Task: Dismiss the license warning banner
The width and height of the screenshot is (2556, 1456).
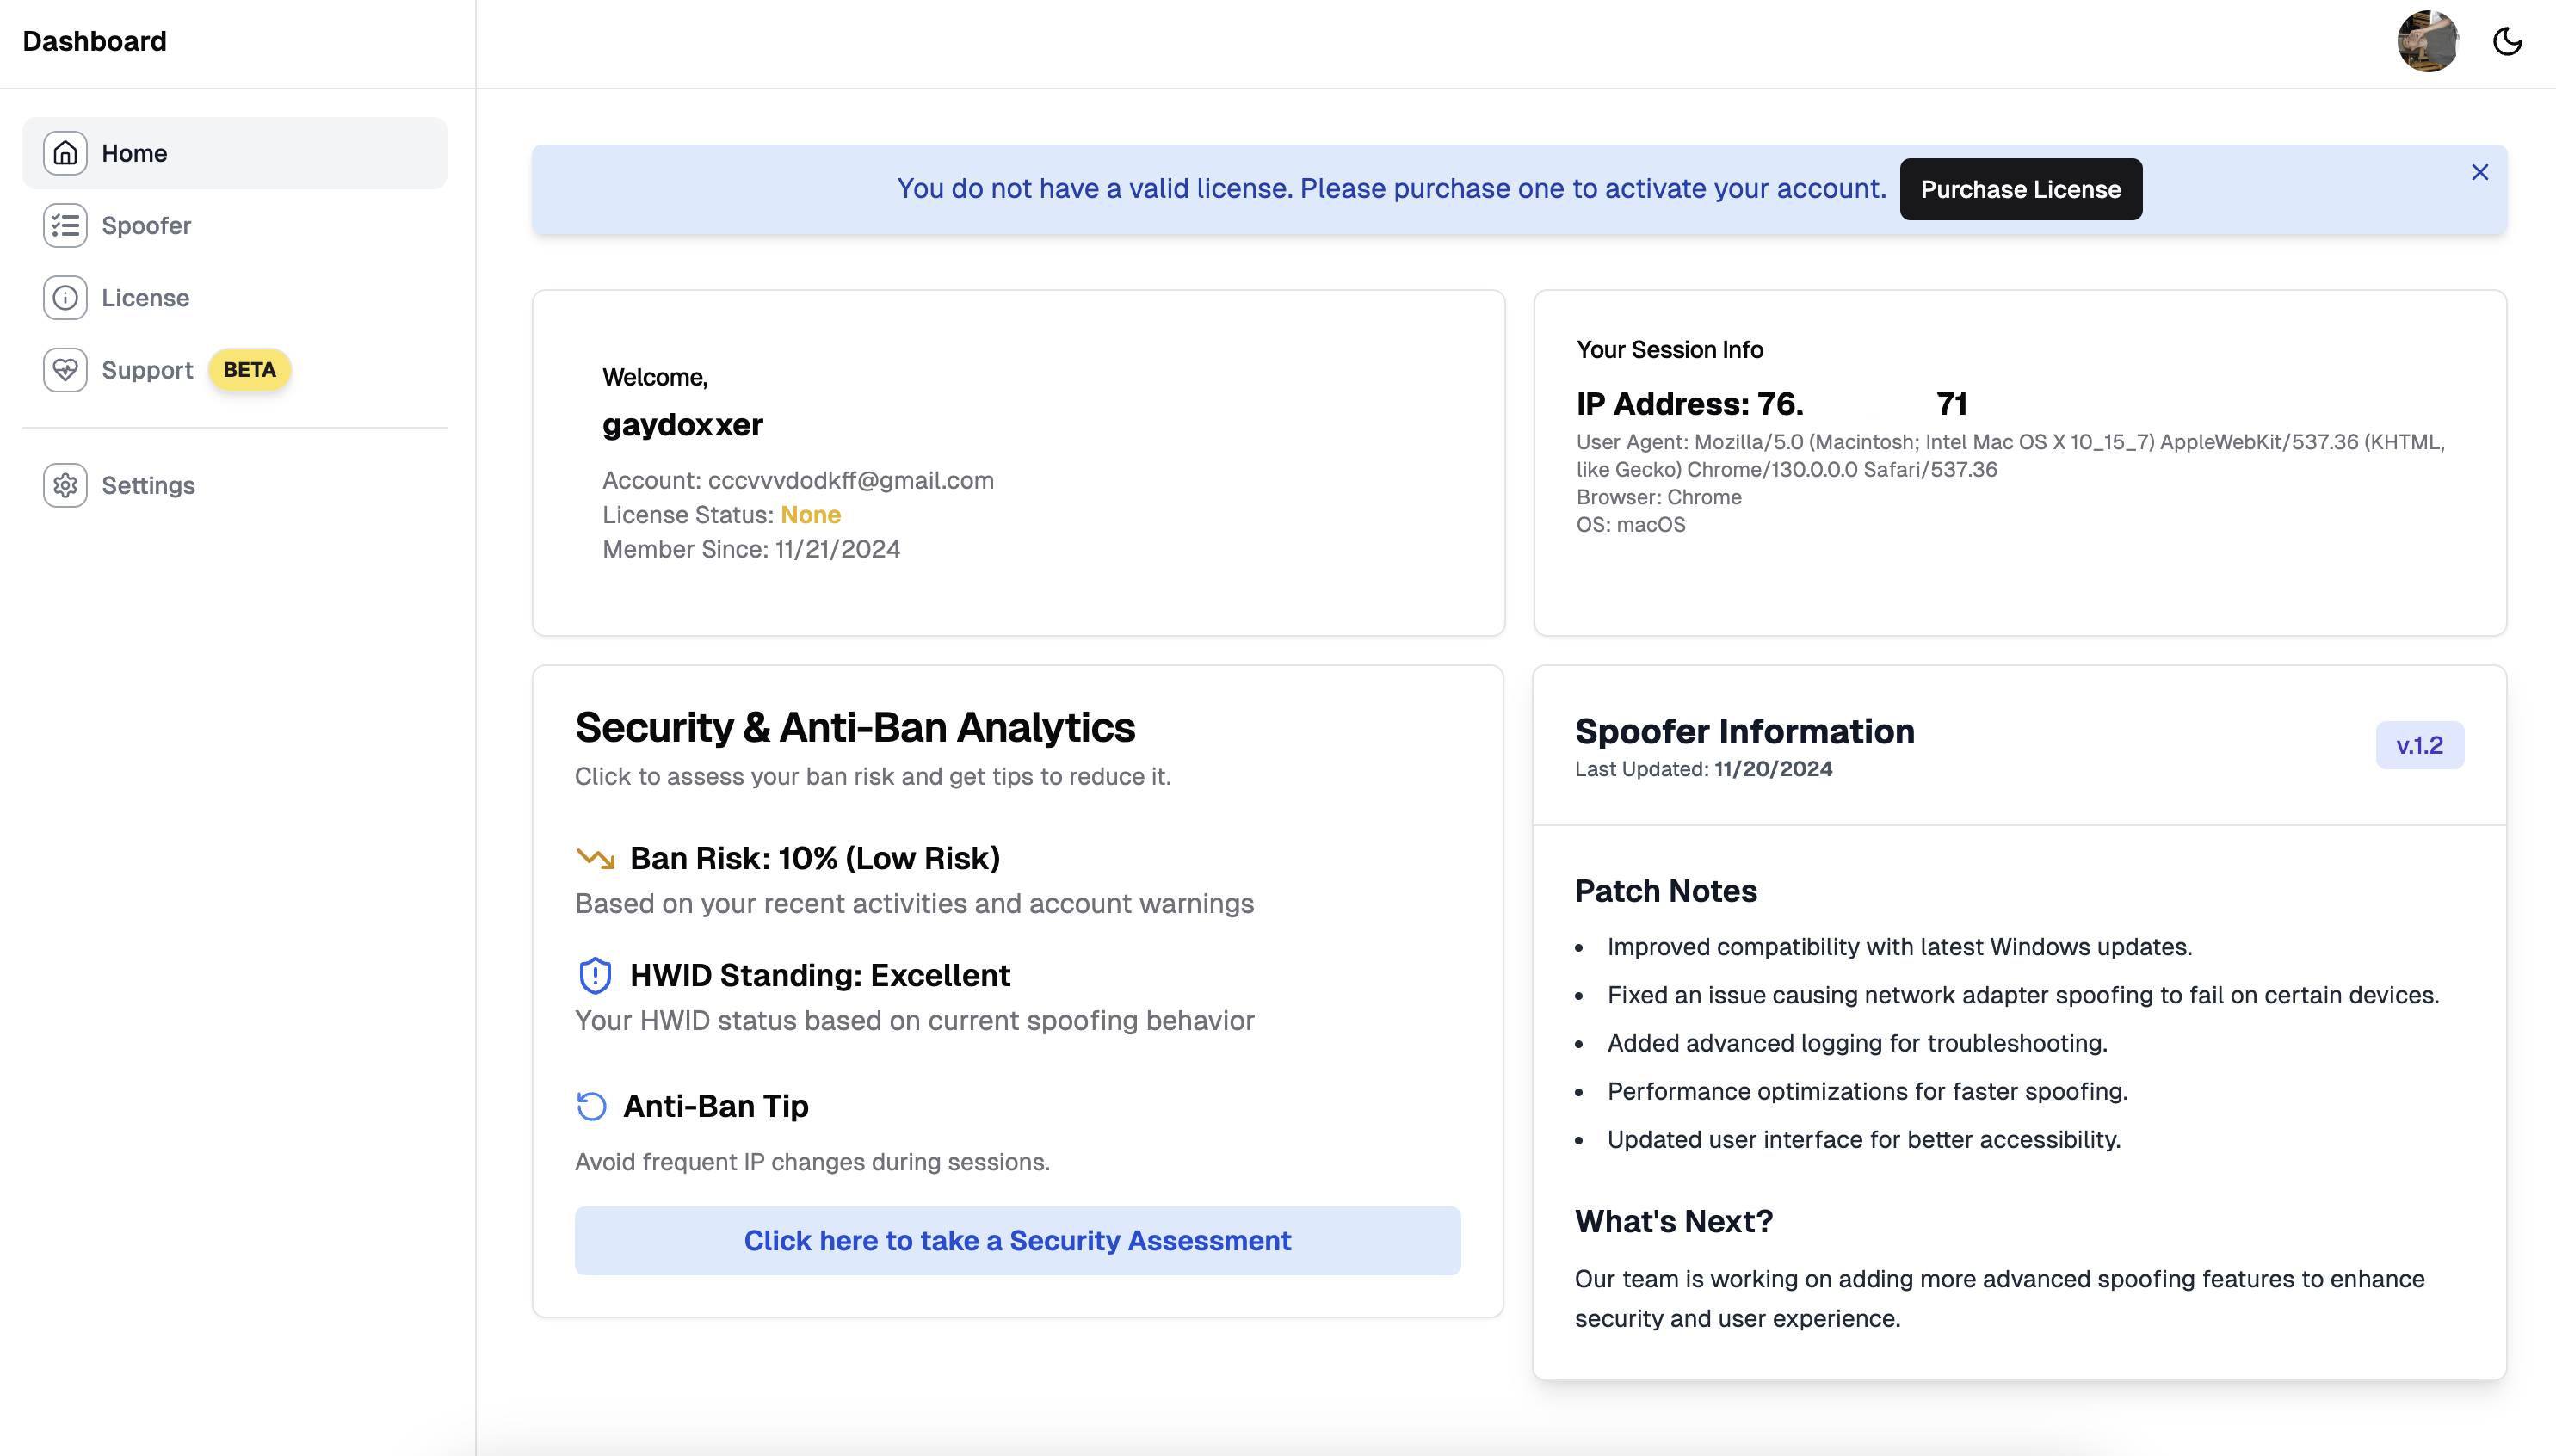Action: (2479, 173)
